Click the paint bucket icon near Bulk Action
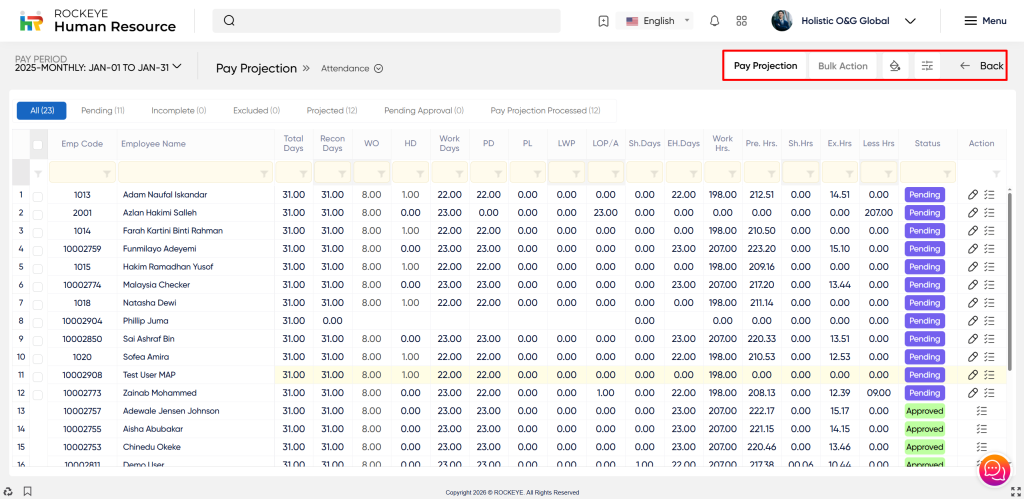1024x499 pixels. tap(895, 66)
